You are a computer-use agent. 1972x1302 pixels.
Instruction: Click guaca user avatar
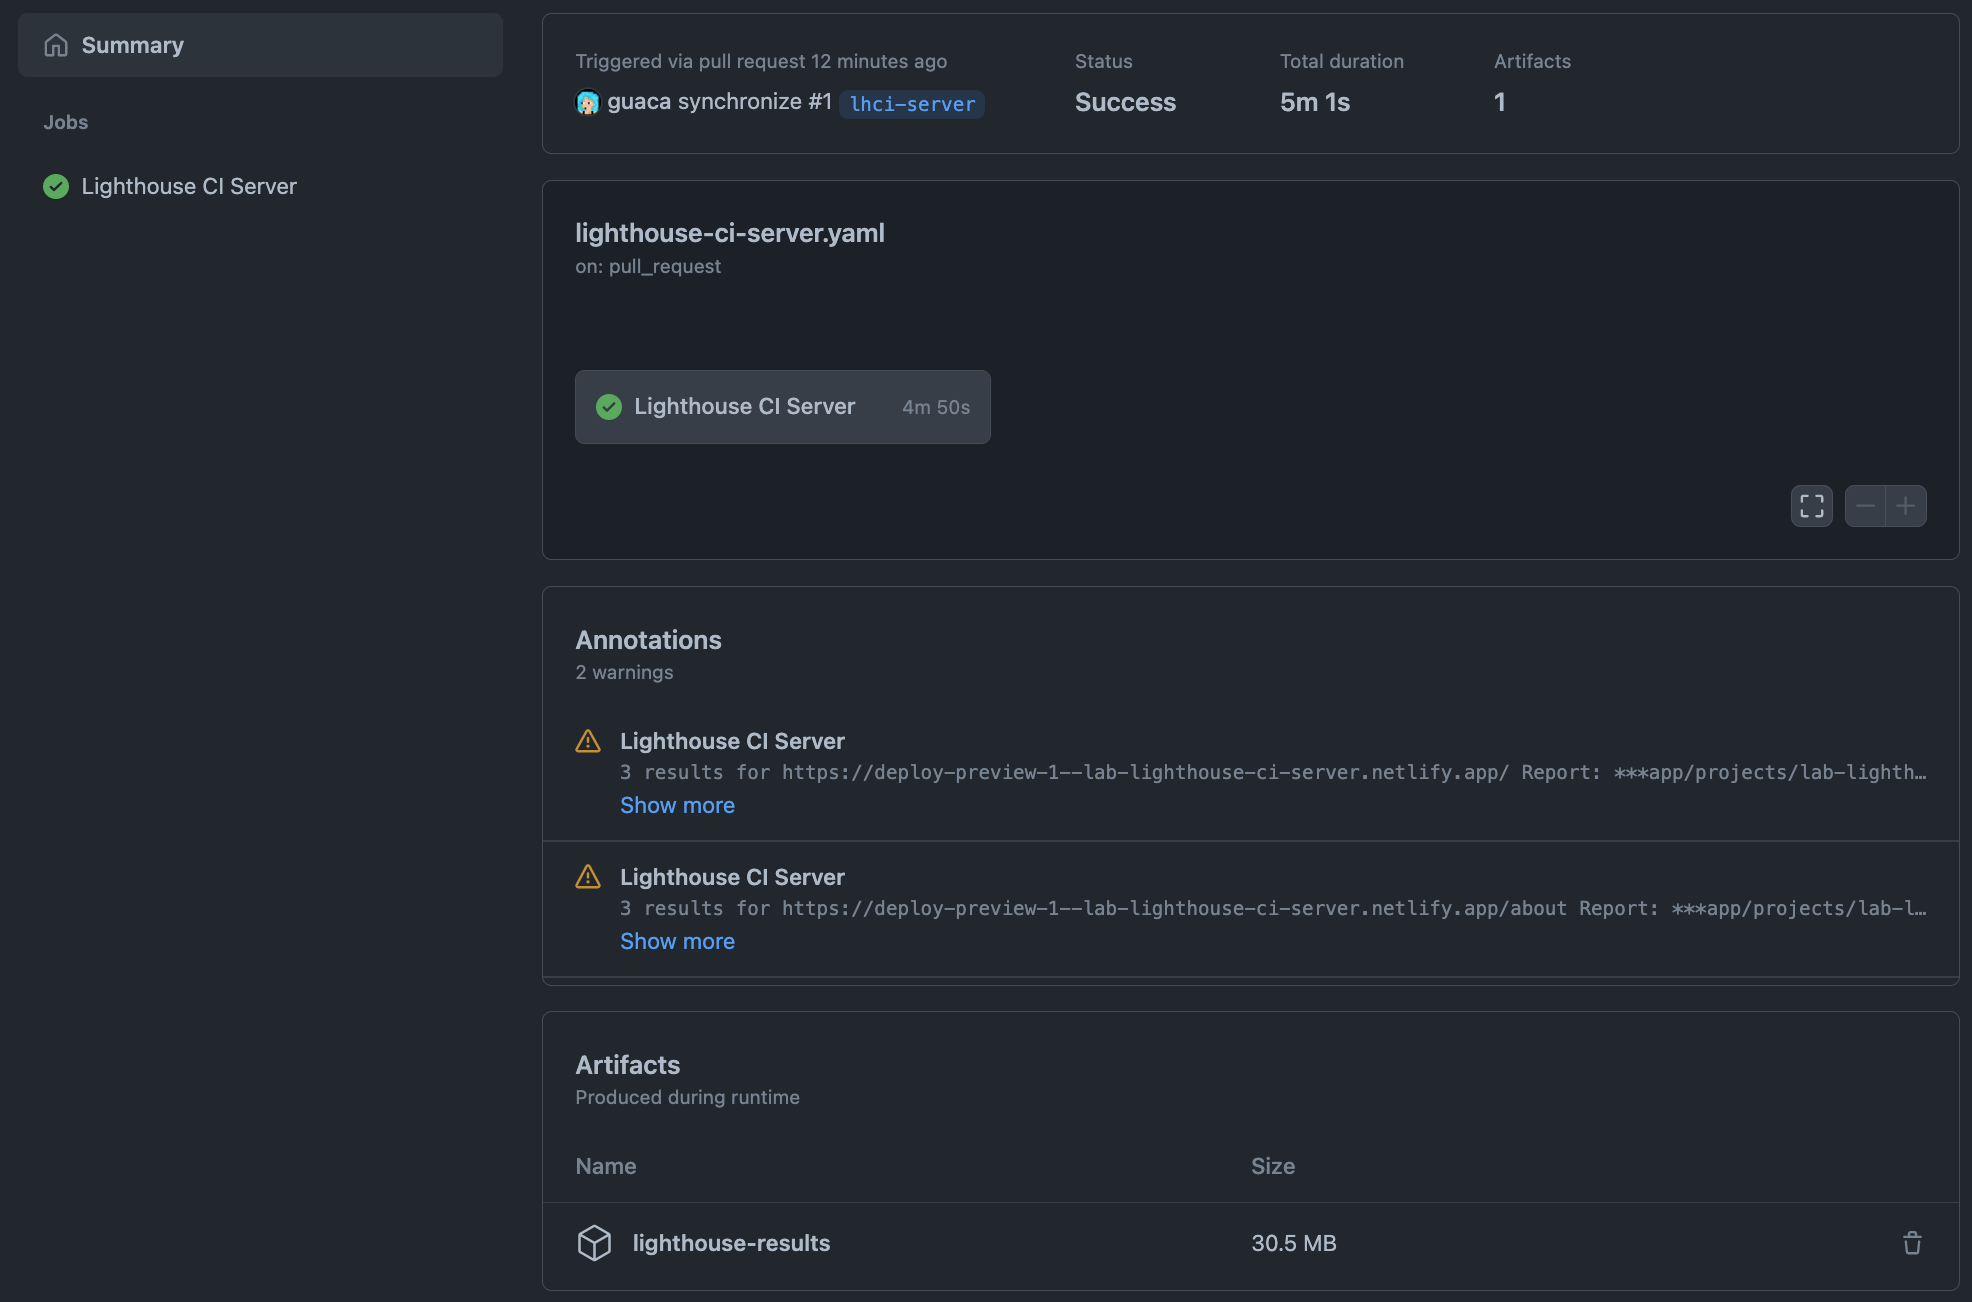point(588,102)
